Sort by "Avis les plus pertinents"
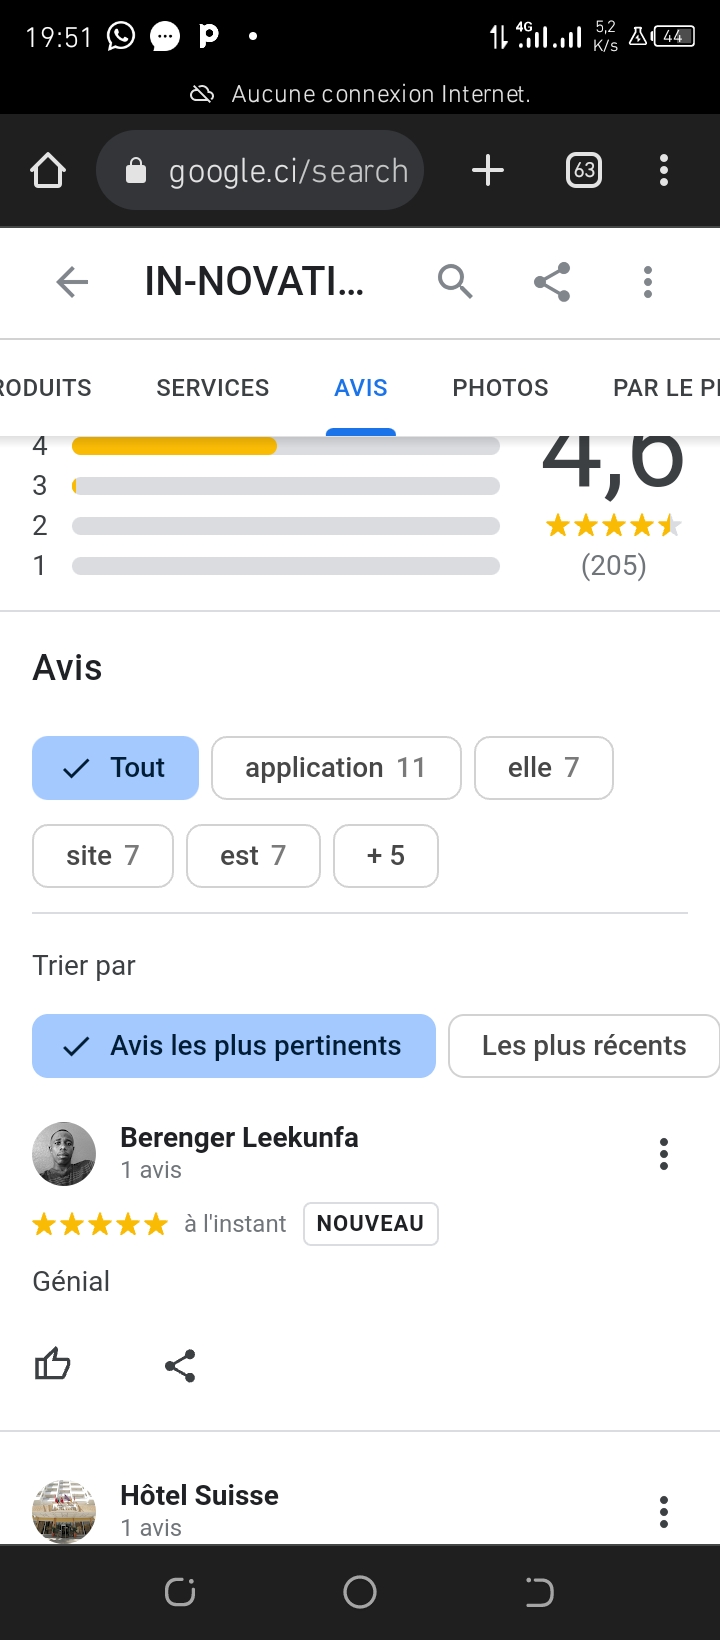Screen dimensions: 720x1640 click(234, 1046)
